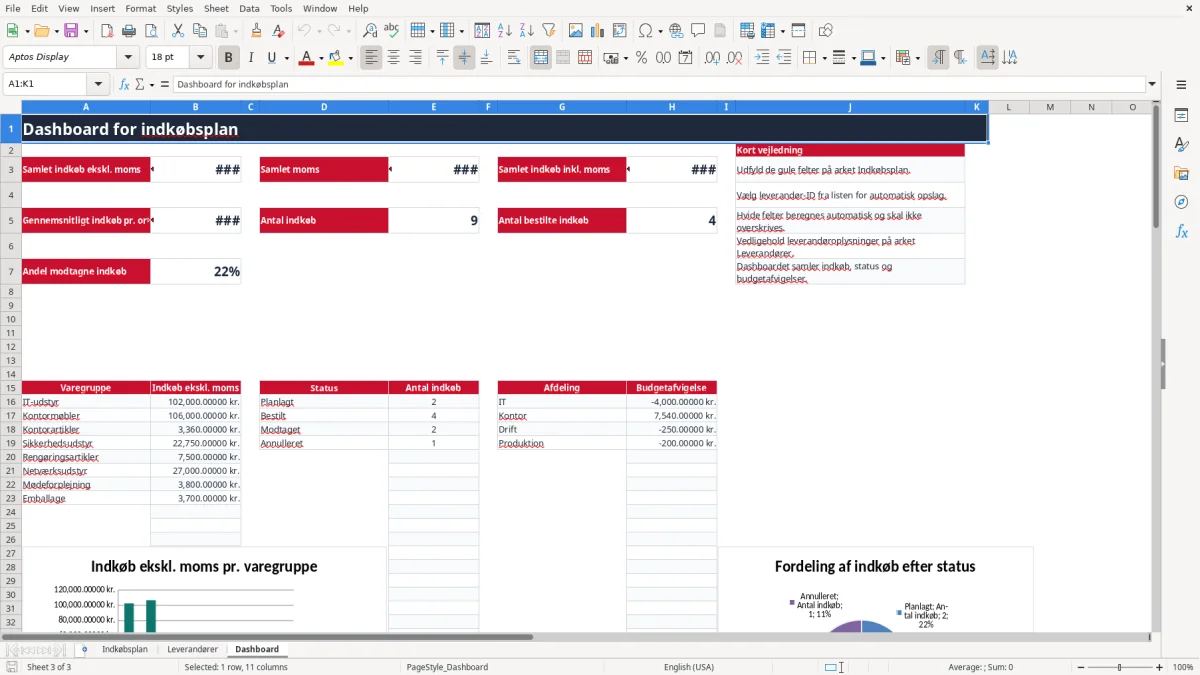Click the Print icon in toolbar
The height and width of the screenshot is (675, 1200).
click(x=128, y=31)
